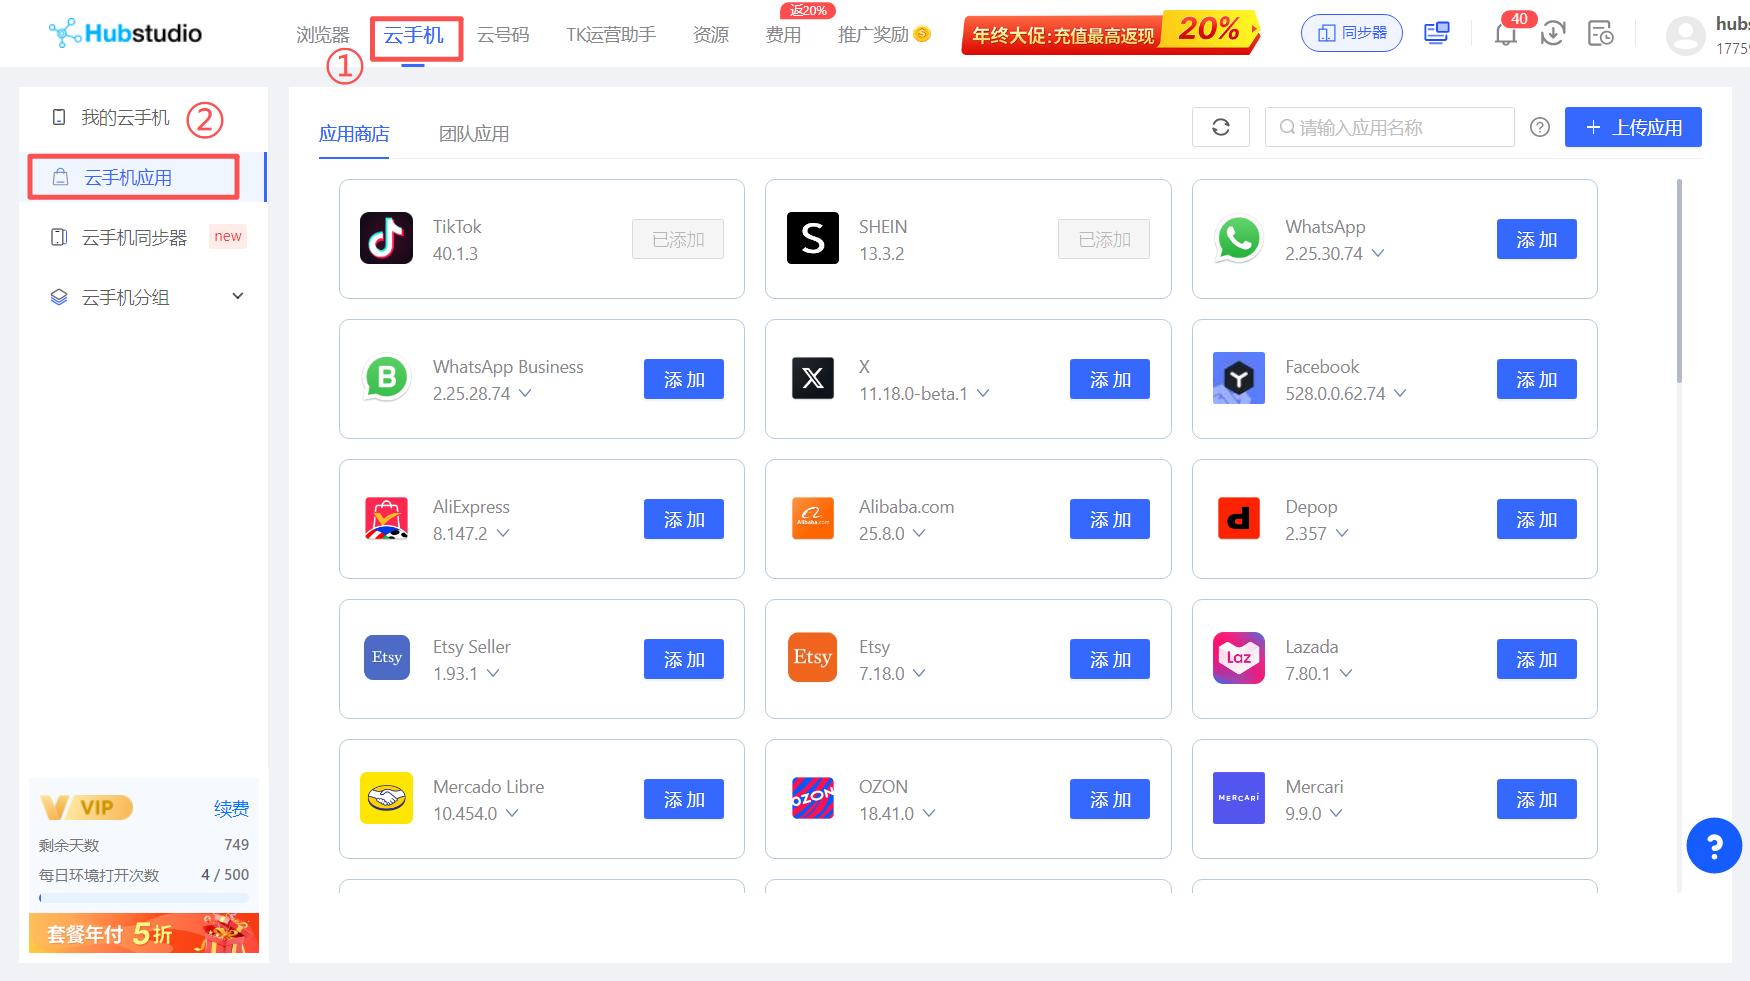Viewport: 1750px width, 981px height.
Task: Open the TK运营助手 menu
Action: pos(611,35)
